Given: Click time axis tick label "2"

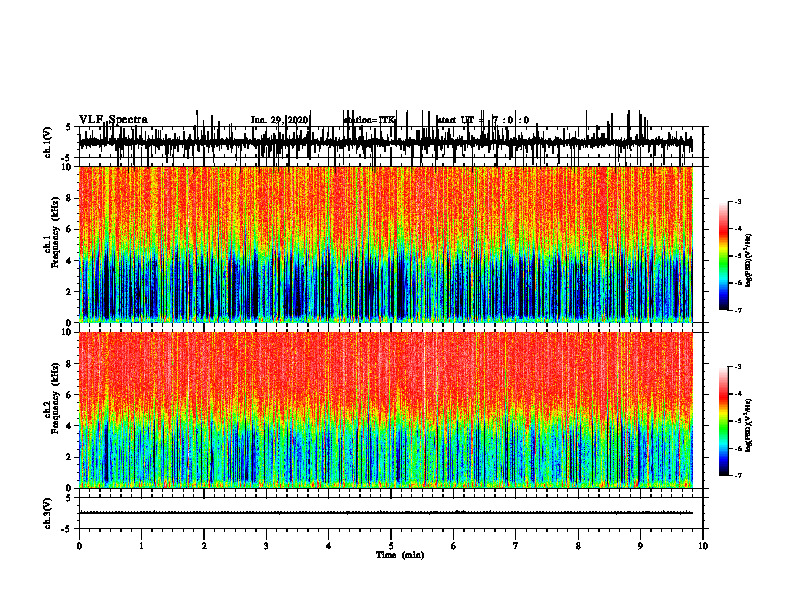Looking at the screenshot, I should 204,546.
